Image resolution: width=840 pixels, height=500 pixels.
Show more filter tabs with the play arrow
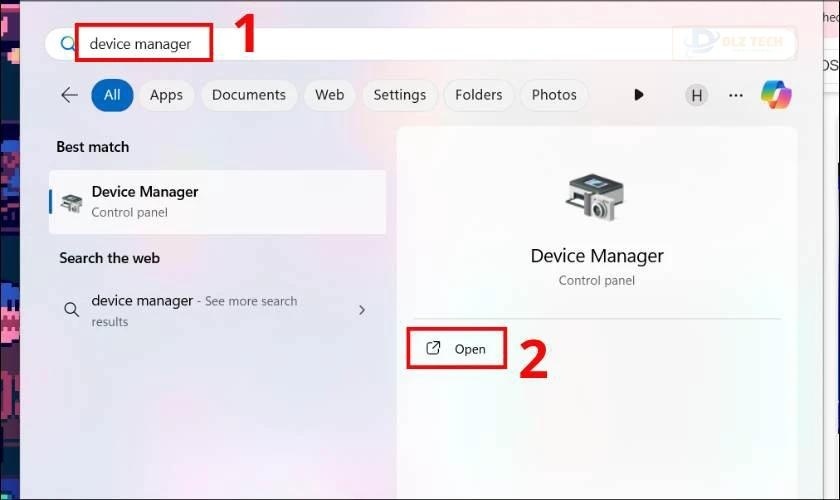[x=638, y=95]
